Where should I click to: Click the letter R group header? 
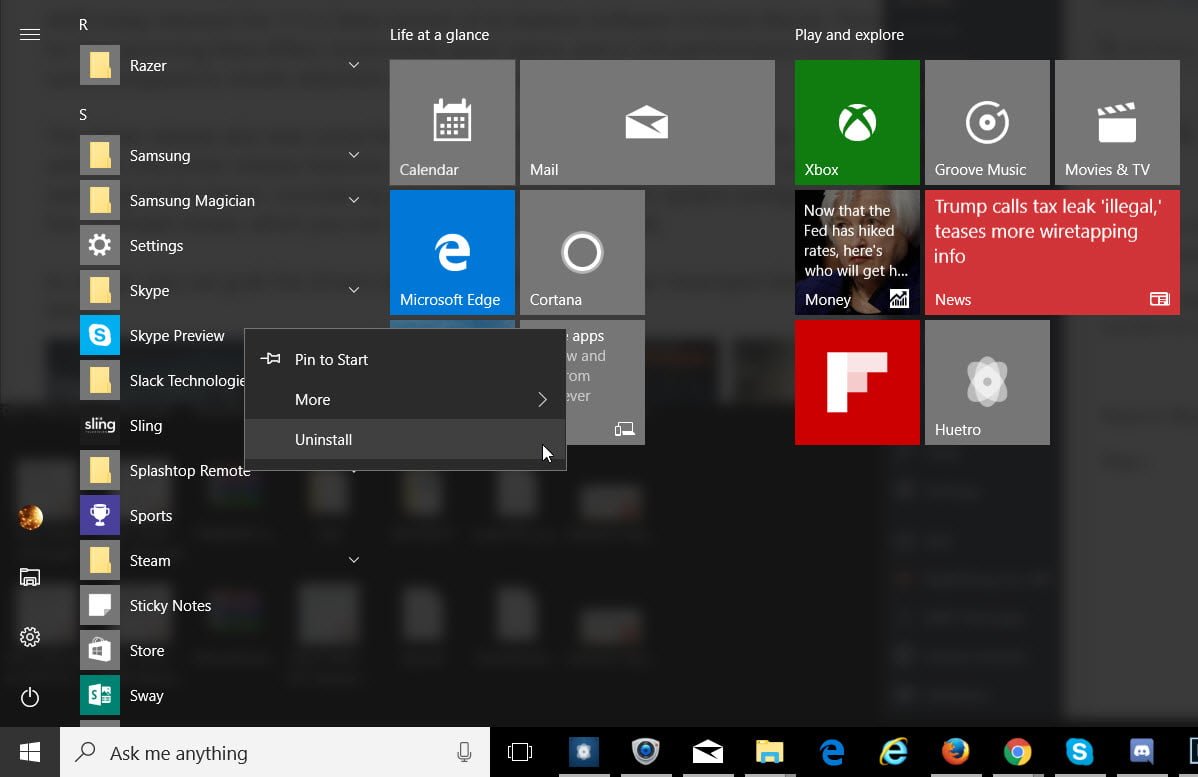coord(83,24)
